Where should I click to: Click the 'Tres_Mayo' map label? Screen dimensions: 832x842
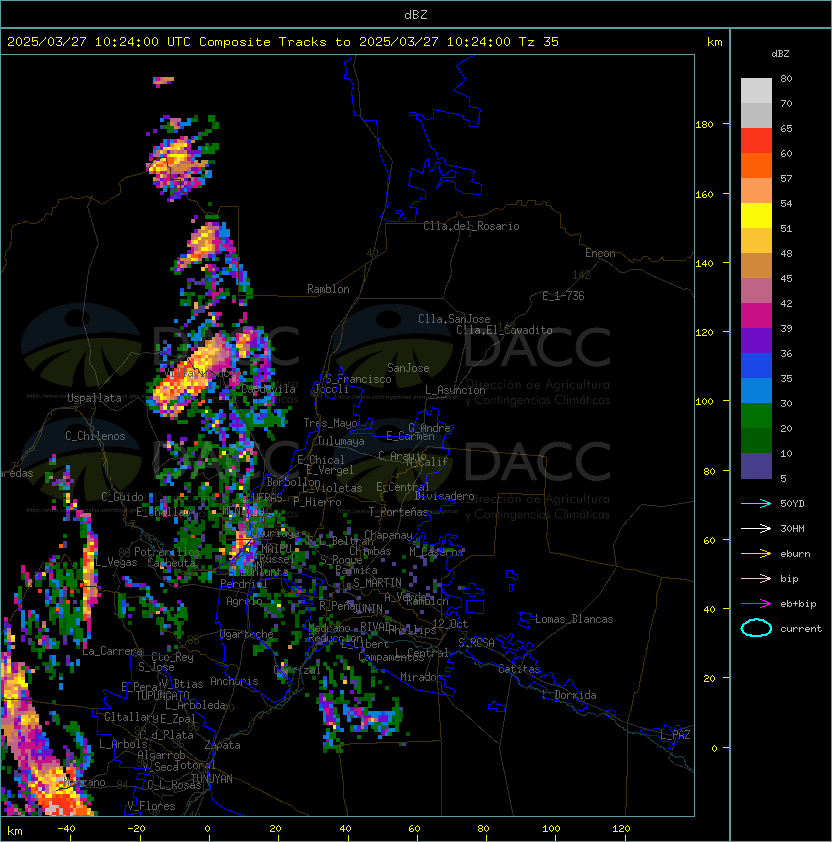pyautogui.click(x=330, y=423)
